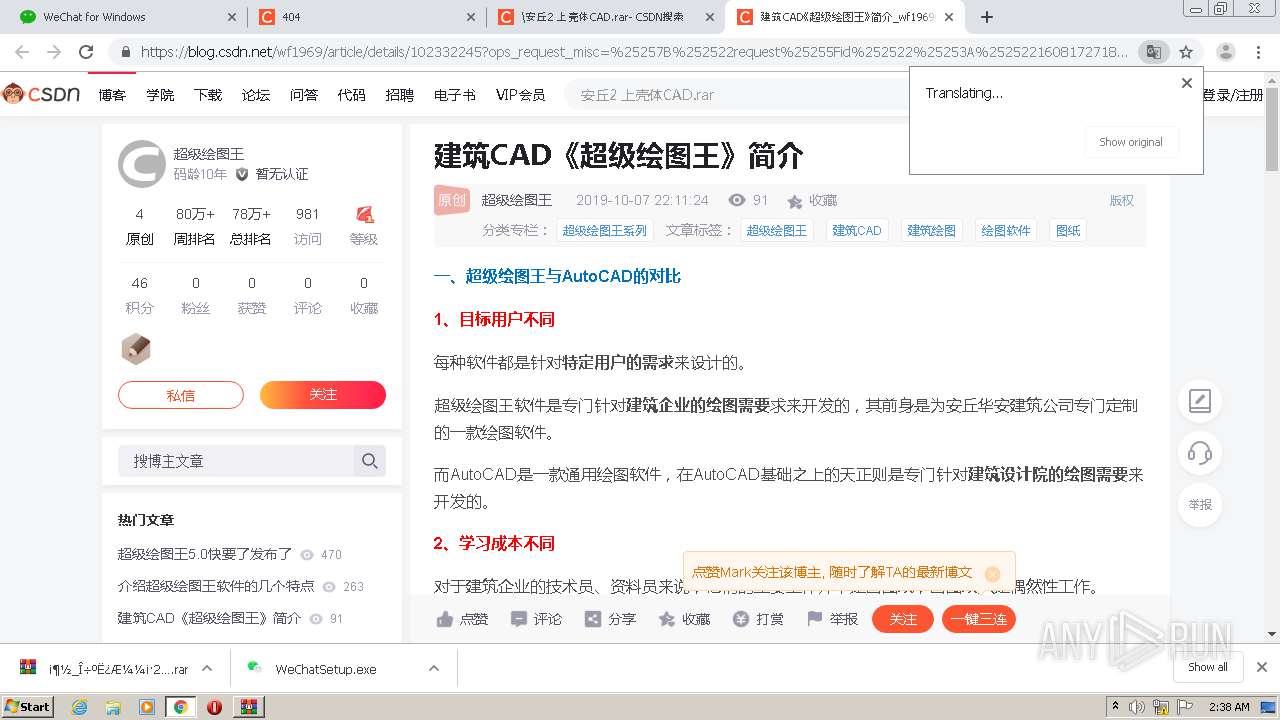This screenshot has height=720, width=1280.
Task: Click the thumbs-up 点赞 icon
Action: 445,619
